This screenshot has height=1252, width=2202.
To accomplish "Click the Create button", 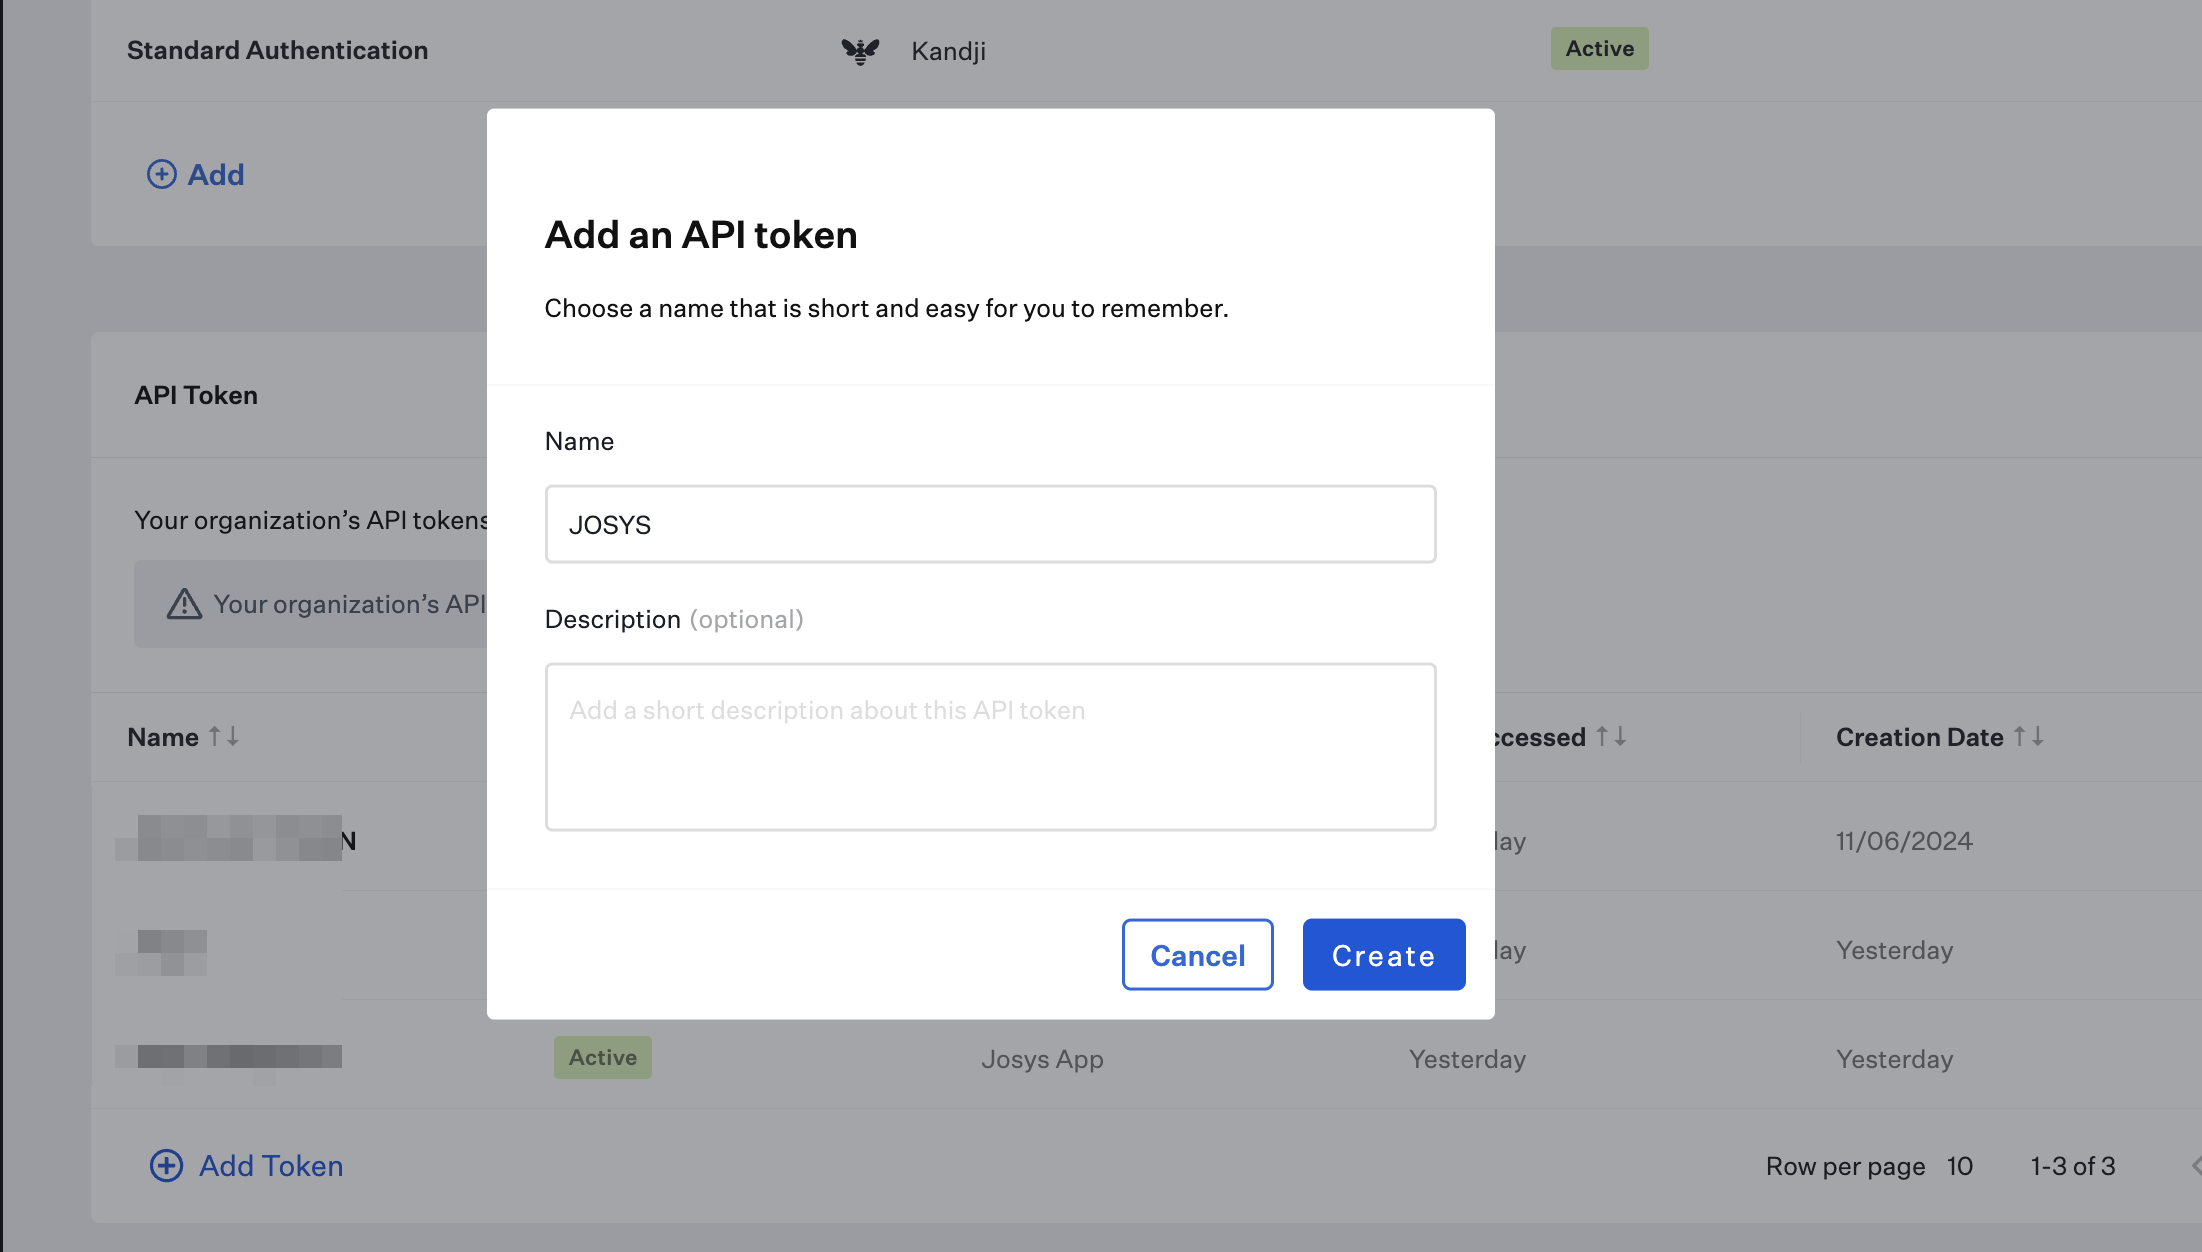I will 1383,955.
